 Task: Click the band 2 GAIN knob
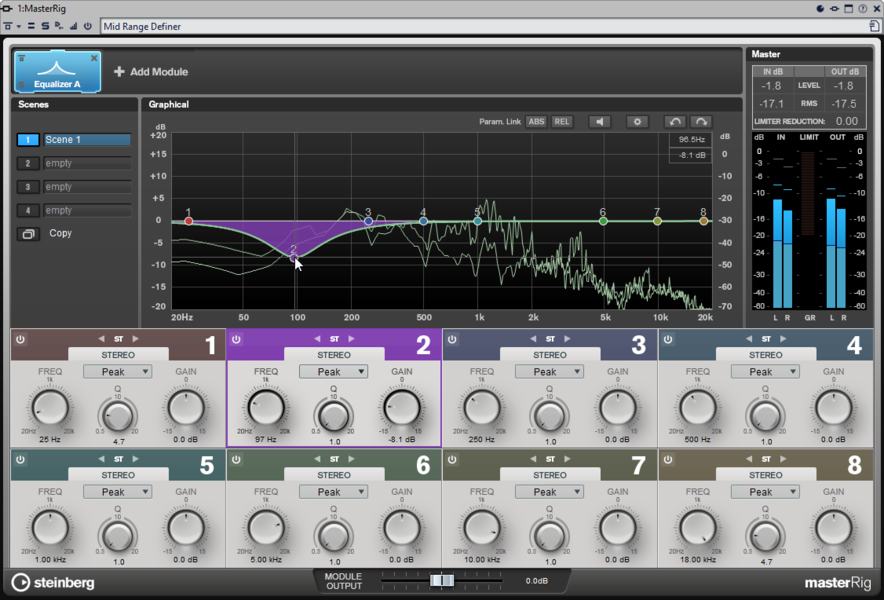pos(402,408)
